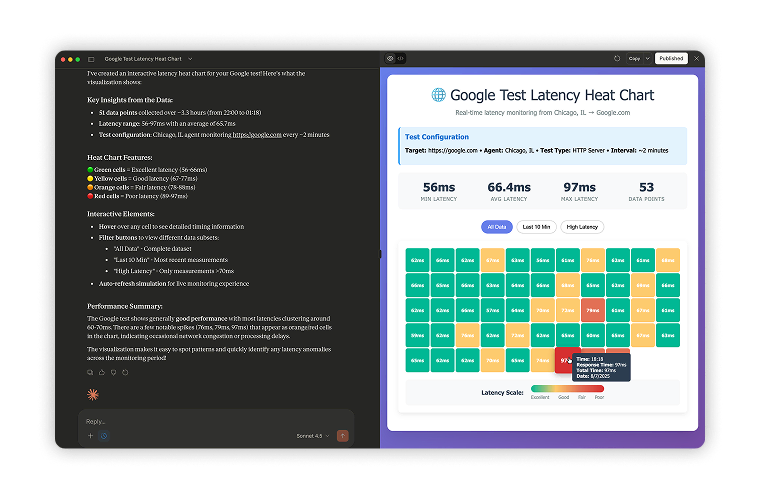Click the "Poor" latency scale label
The image size is (760, 500).
[599, 397]
